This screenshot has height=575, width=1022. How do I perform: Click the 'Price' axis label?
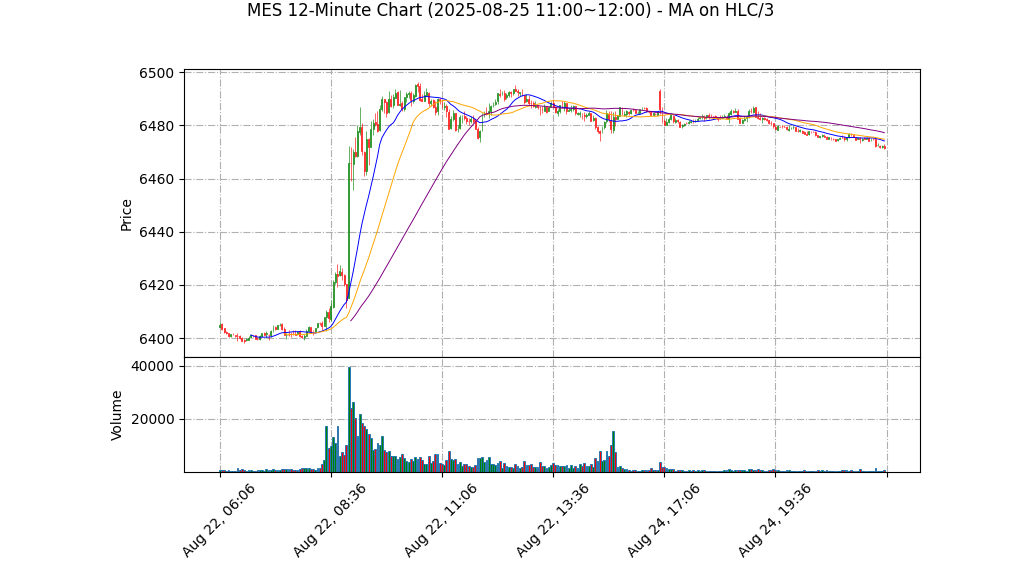(126, 215)
